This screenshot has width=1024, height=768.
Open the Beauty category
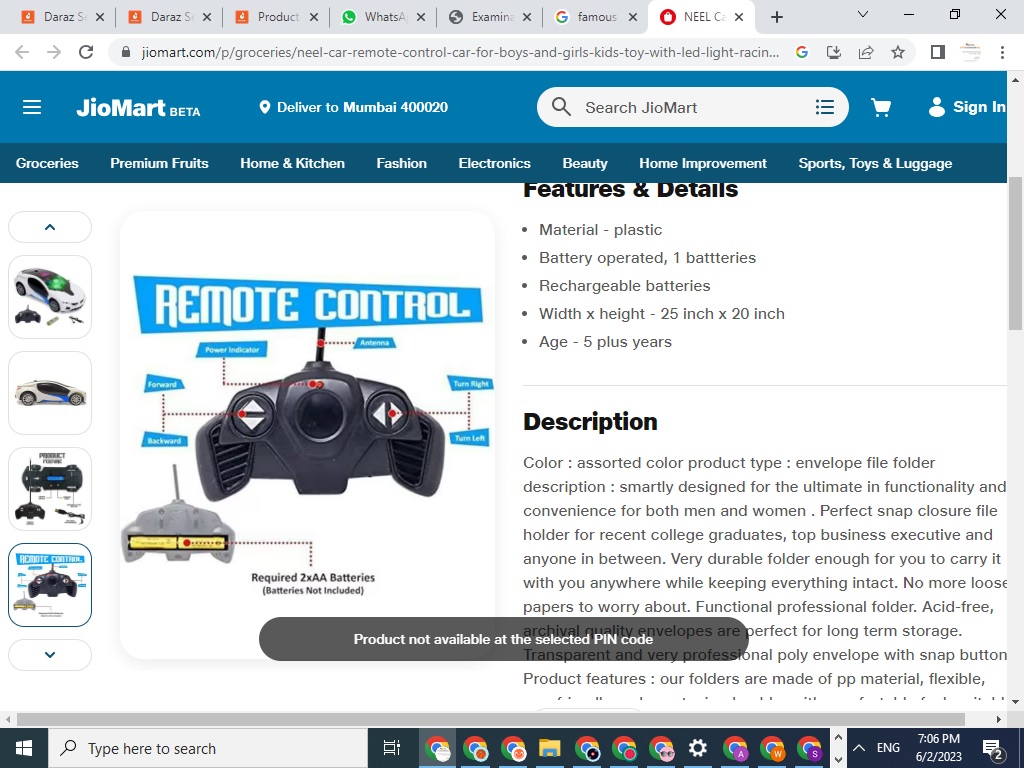coord(585,163)
